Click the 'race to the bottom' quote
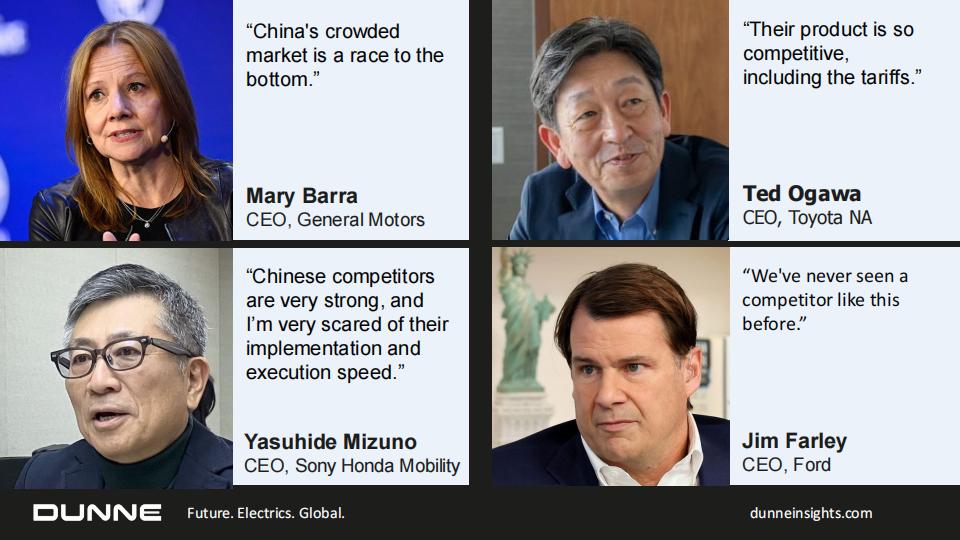The width and height of the screenshot is (960, 540). coord(345,55)
